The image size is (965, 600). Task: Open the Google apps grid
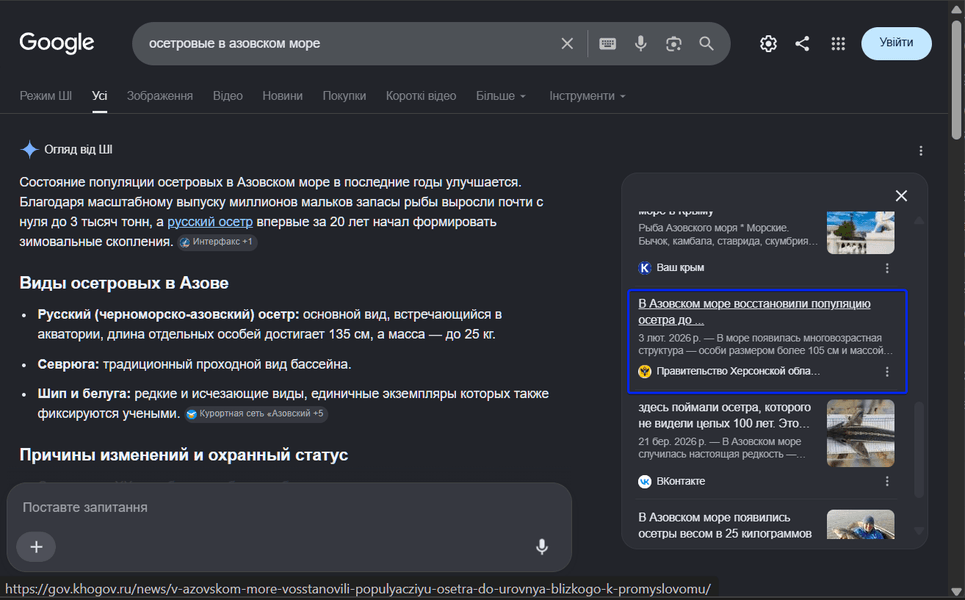[x=838, y=44]
